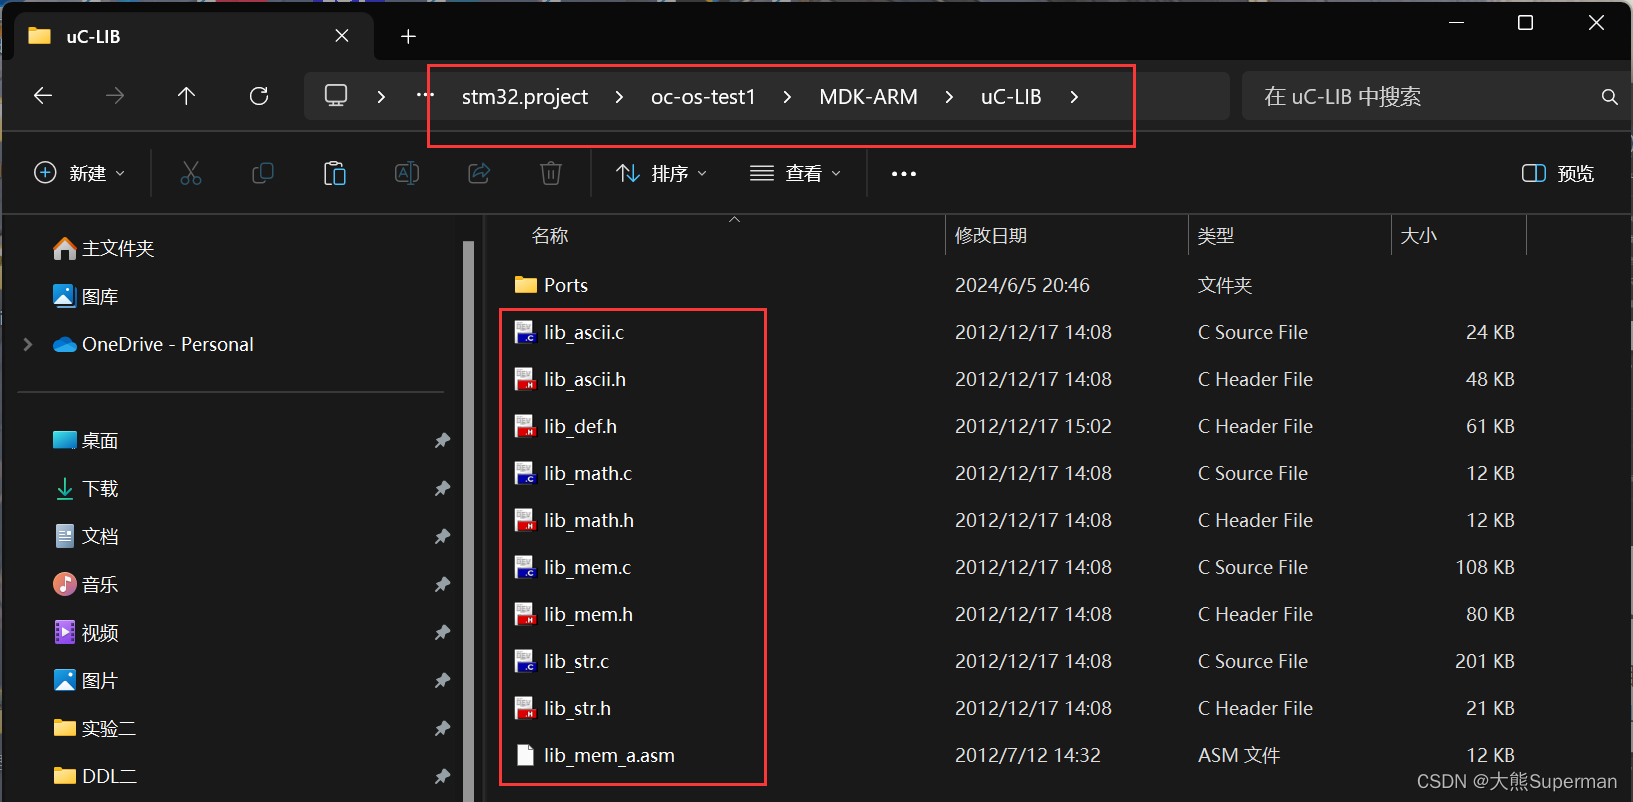
Task: Select file lib_mem.c
Action: pyautogui.click(x=588, y=567)
